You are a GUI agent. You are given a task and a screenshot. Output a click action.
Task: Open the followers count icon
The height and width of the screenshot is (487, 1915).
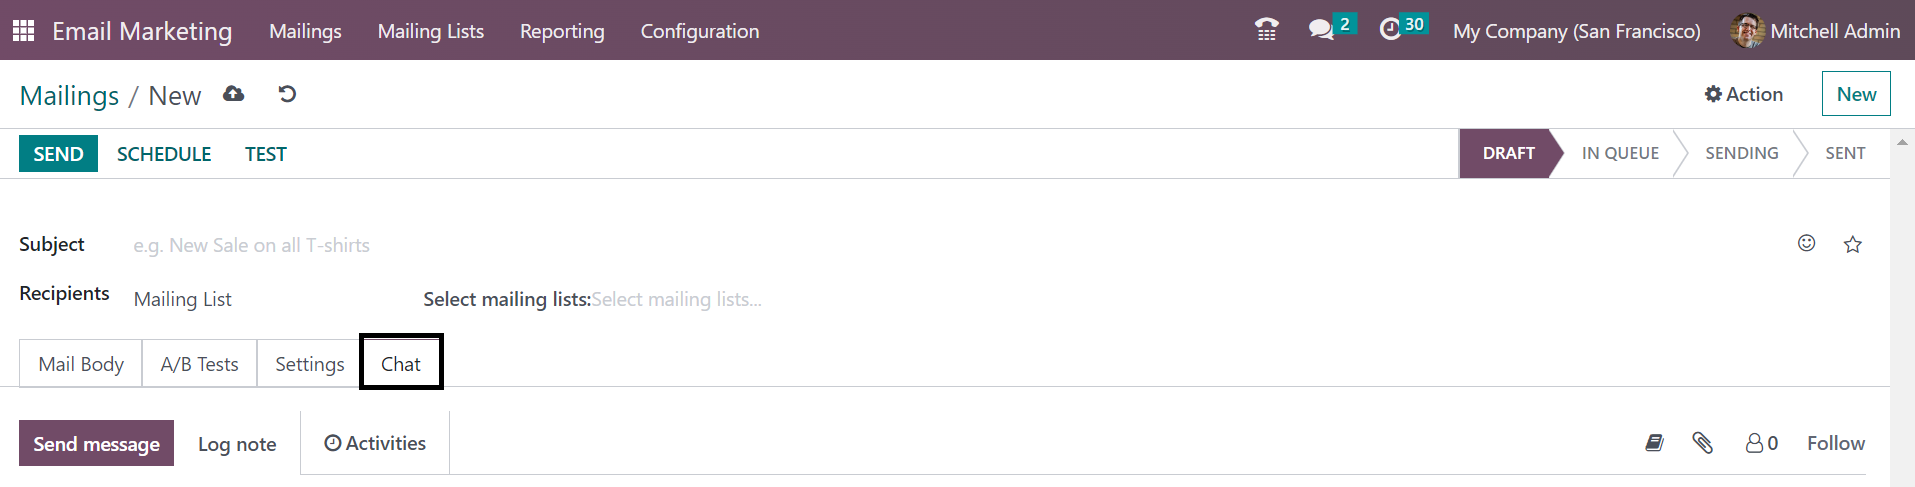coord(1762,443)
